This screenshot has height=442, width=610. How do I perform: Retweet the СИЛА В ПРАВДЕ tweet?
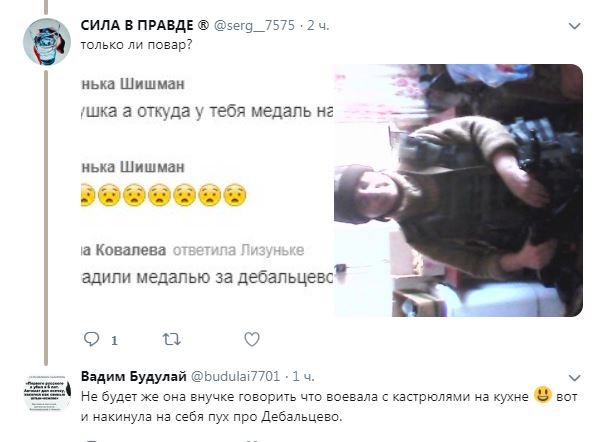click(x=172, y=339)
